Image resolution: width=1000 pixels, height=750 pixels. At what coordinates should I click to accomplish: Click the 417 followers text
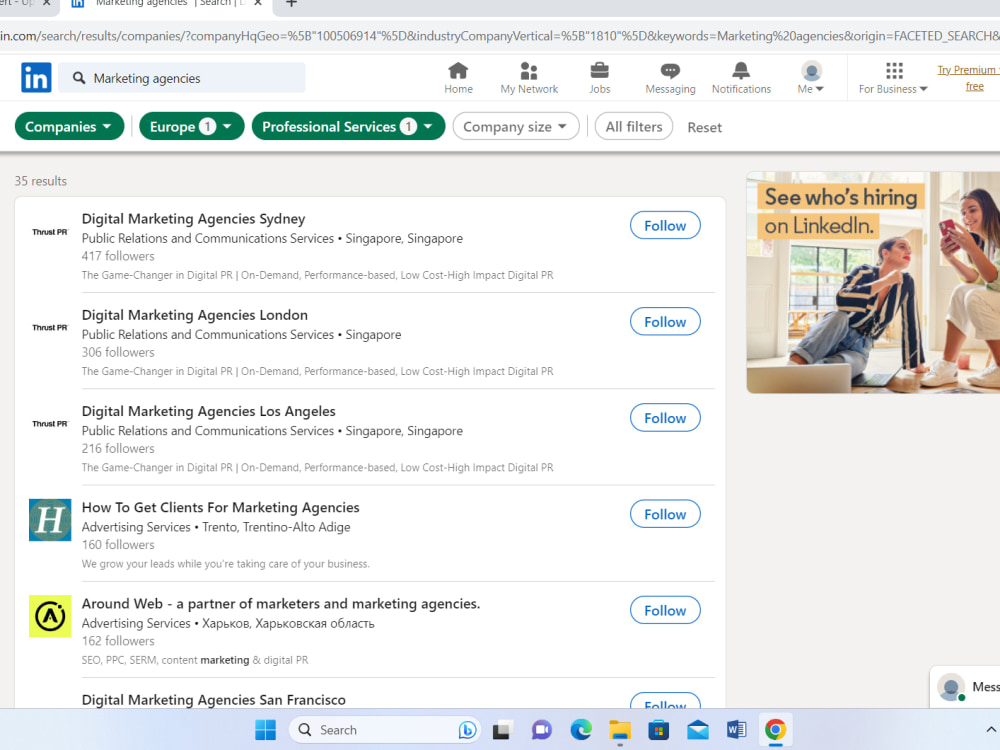click(118, 256)
